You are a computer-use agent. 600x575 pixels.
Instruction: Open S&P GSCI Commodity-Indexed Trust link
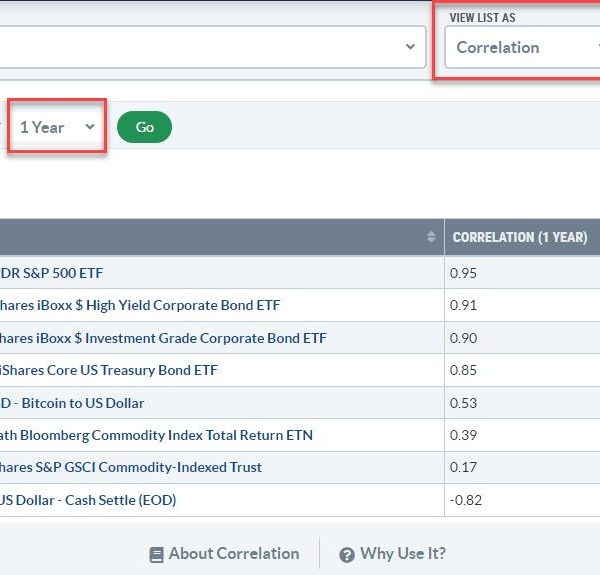(x=130, y=467)
